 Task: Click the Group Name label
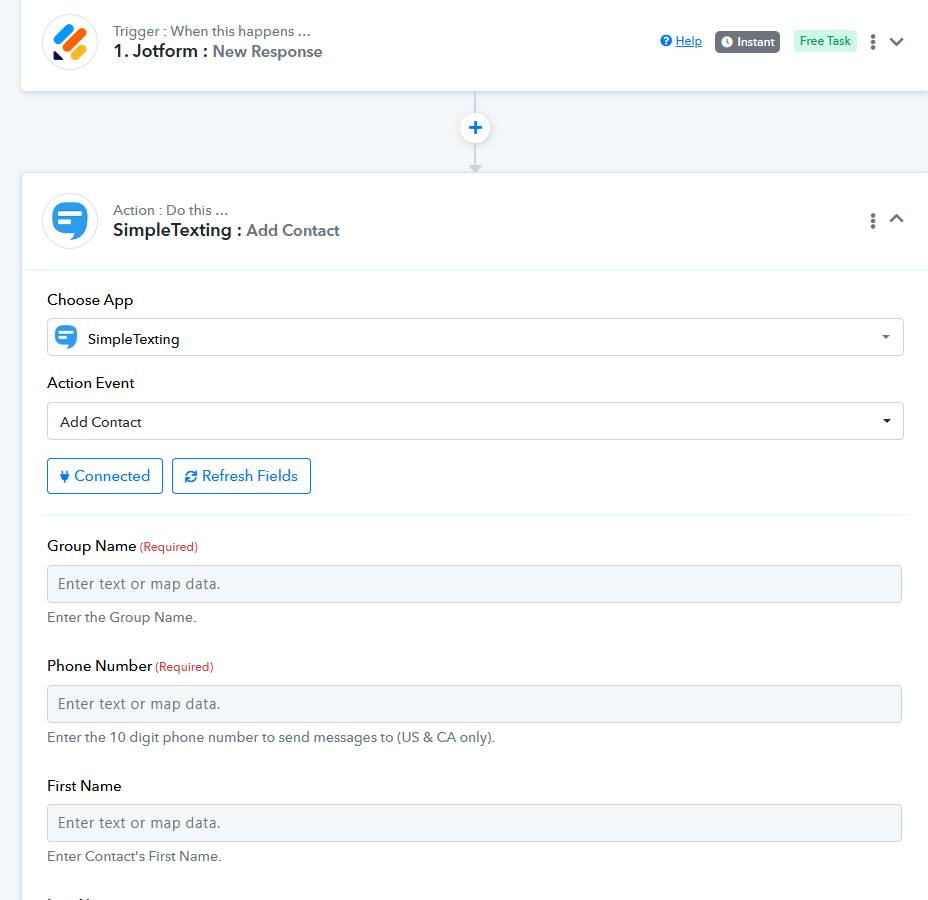92,546
